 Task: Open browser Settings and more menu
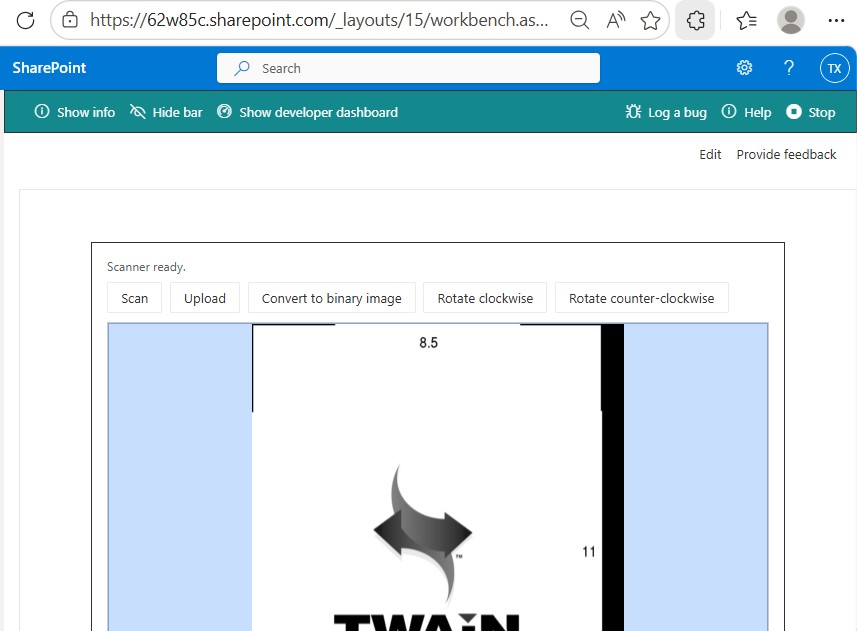[836, 21]
